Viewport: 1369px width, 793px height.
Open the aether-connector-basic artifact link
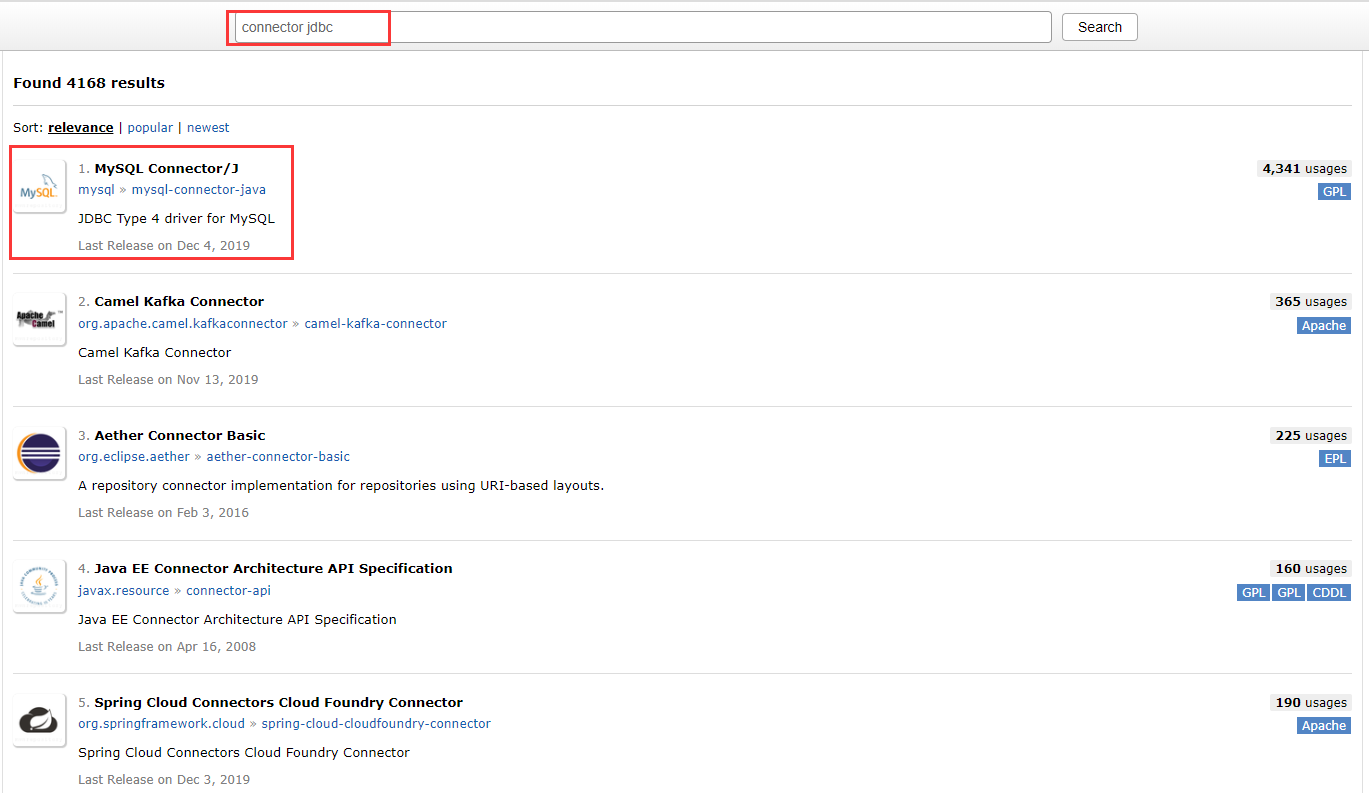[x=278, y=457]
